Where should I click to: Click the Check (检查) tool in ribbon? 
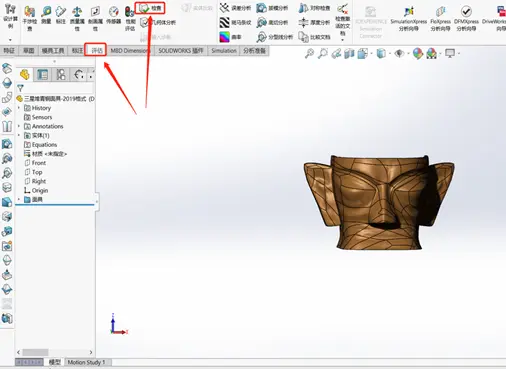click(150, 8)
